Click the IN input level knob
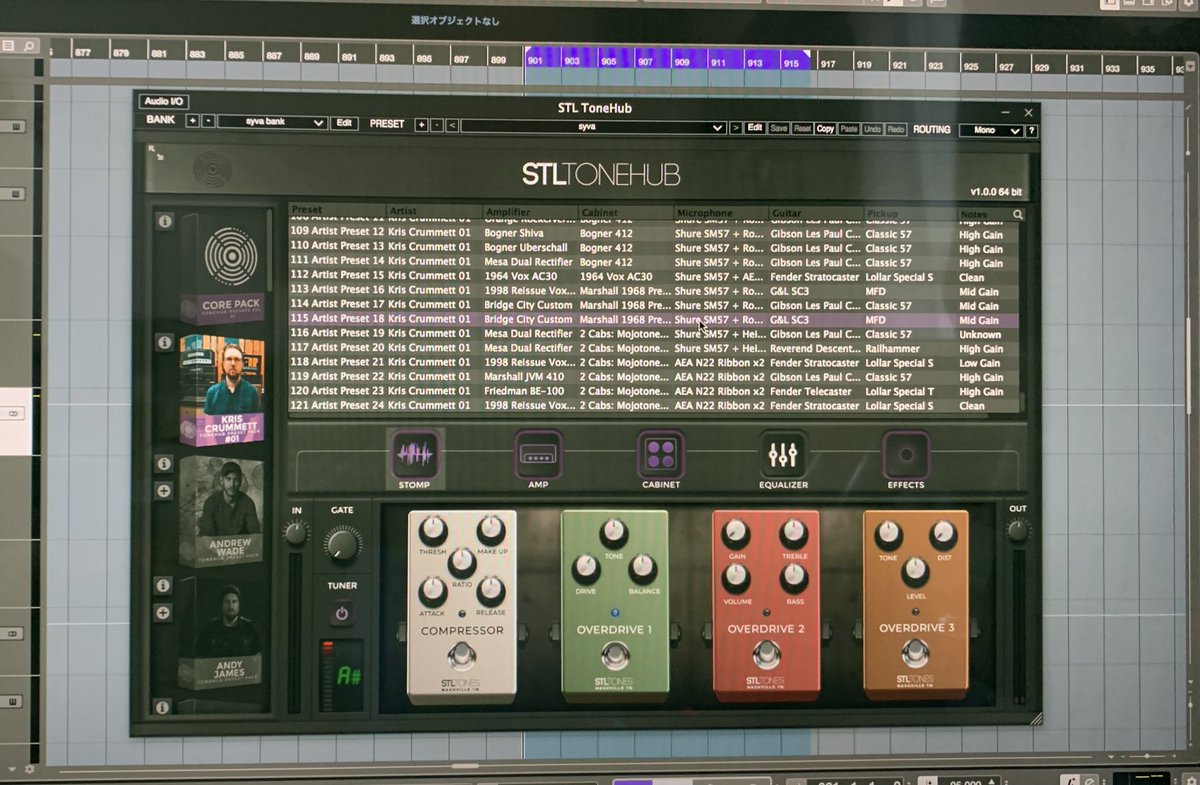Image resolution: width=1200 pixels, height=785 pixels. coord(296,534)
